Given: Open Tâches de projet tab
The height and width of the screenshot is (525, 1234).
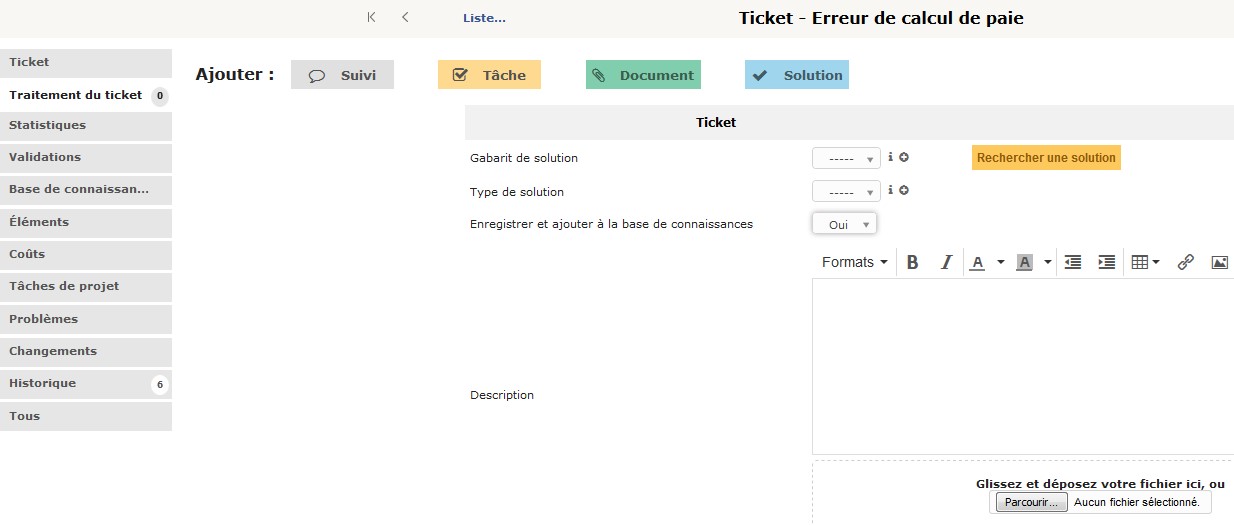Looking at the screenshot, I should (x=86, y=287).
